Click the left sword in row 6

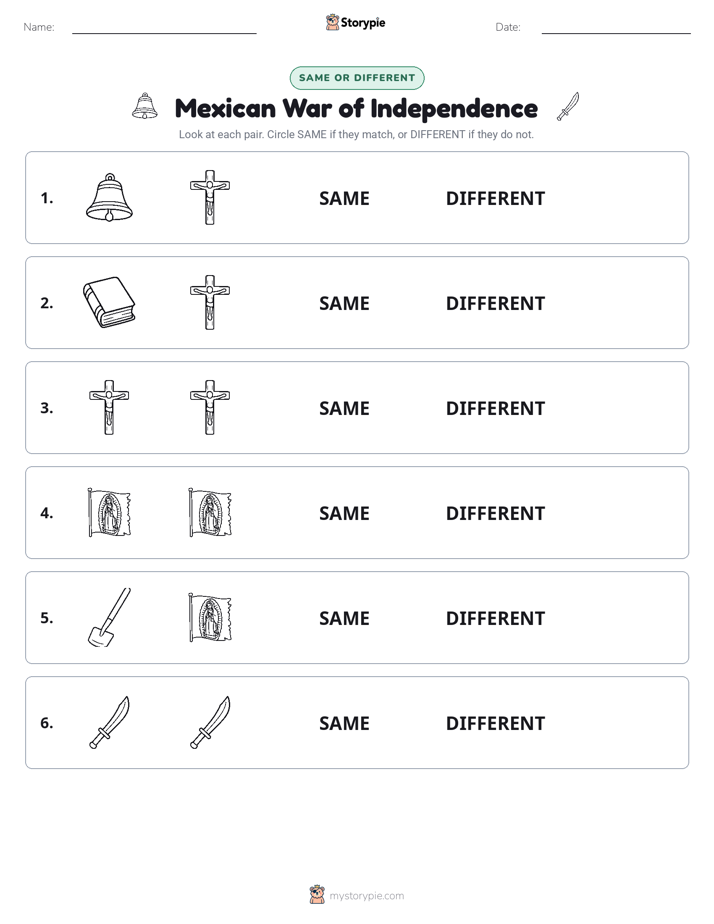point(109,722)
